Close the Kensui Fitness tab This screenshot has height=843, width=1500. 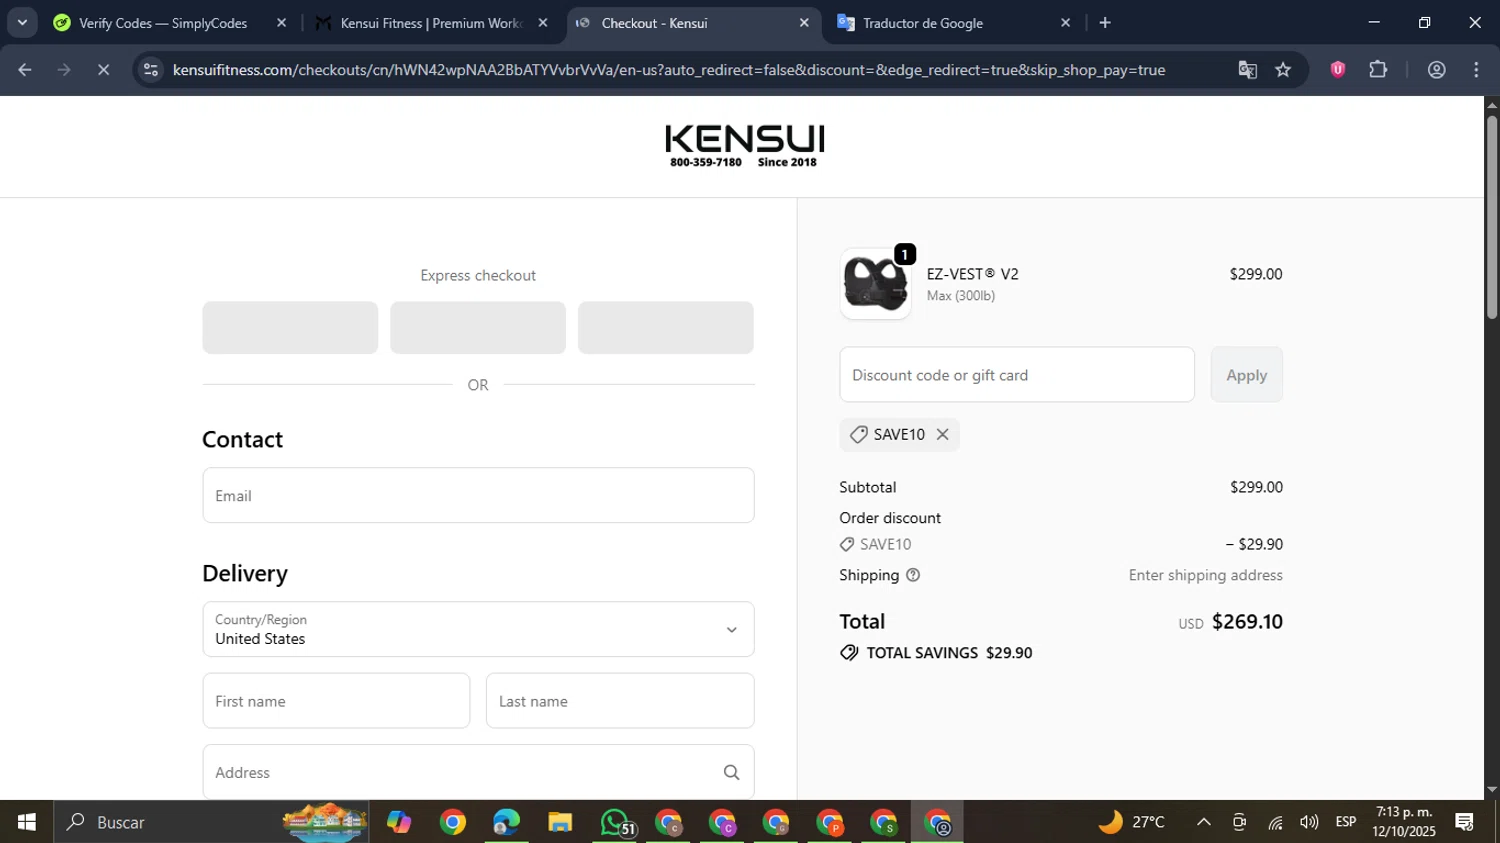(542, 22)
